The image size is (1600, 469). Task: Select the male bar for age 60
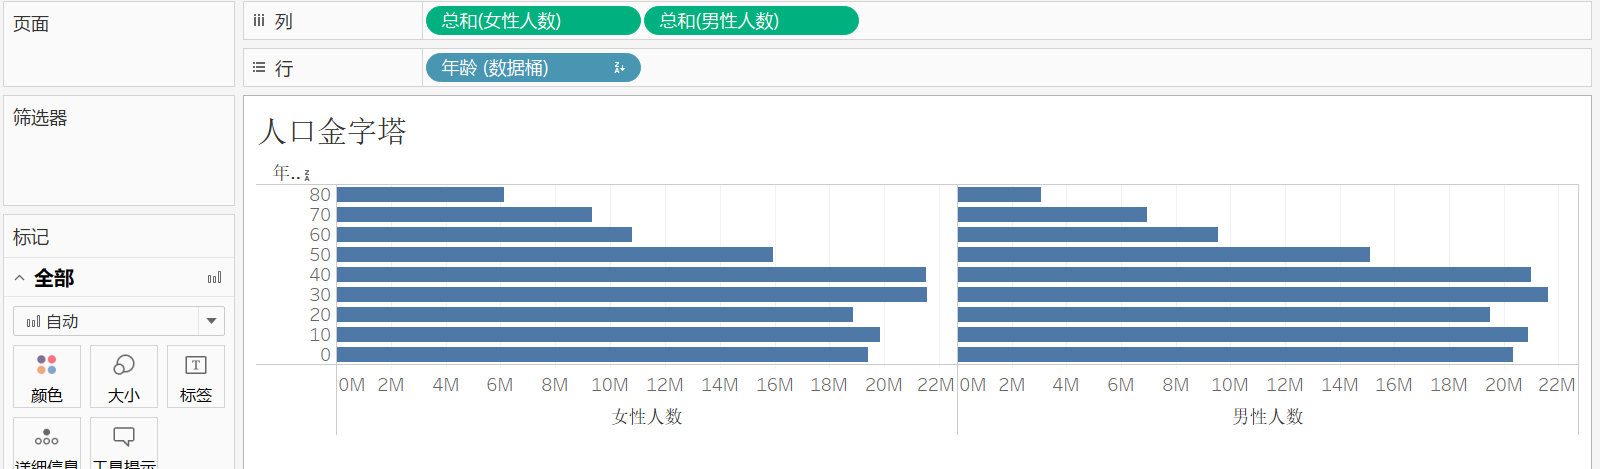point(1088,235)
